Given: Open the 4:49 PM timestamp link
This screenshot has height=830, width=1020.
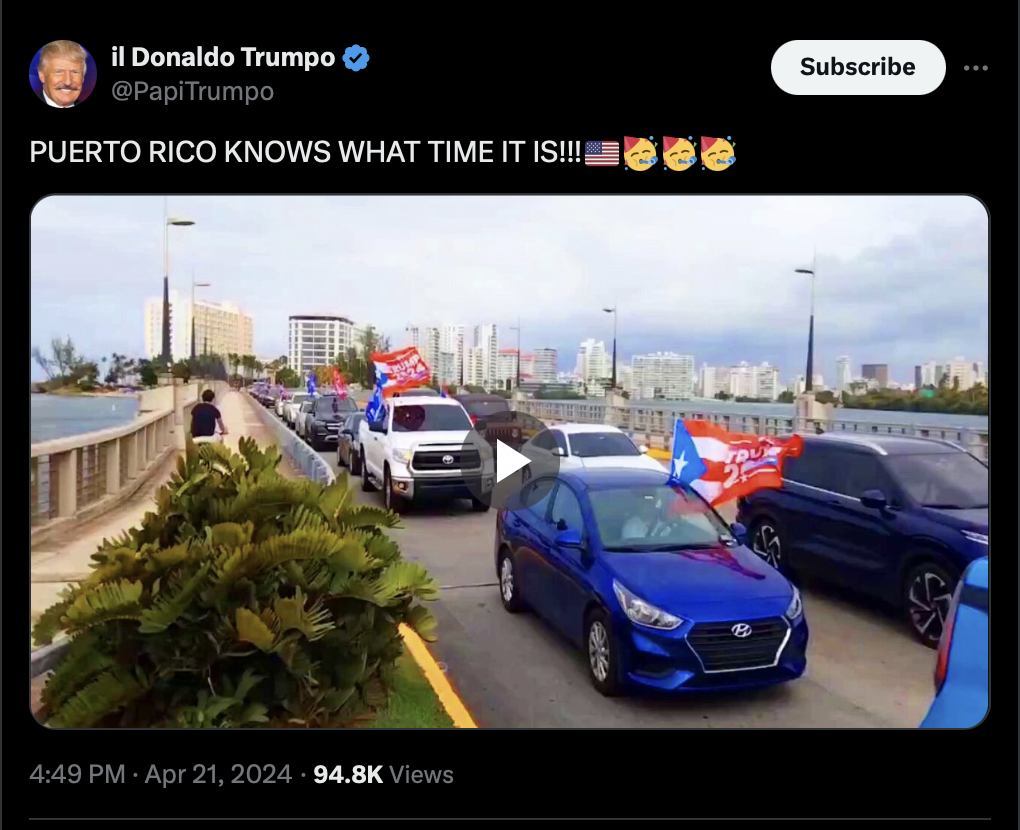Looking at the screenshot, I should tap(77, 774).
